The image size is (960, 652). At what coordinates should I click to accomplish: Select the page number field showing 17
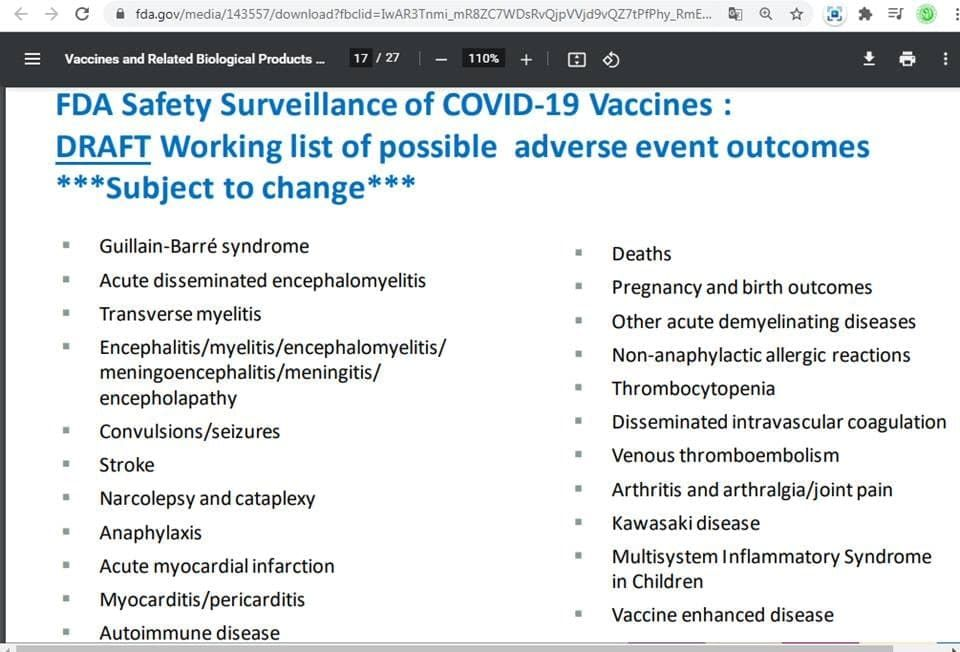click(x=361, y=58)
